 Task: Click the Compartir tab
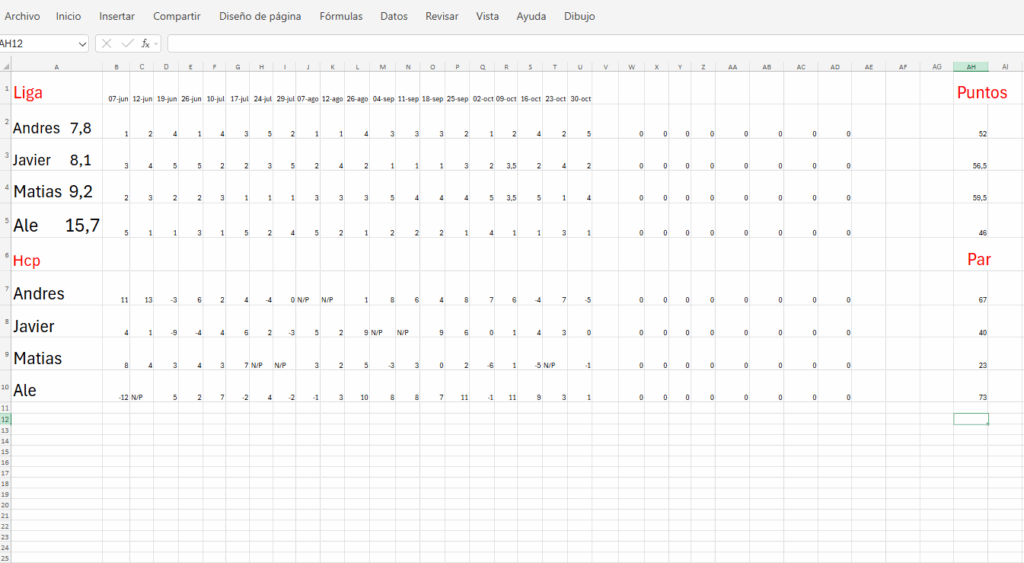click(x=176, y=16)
